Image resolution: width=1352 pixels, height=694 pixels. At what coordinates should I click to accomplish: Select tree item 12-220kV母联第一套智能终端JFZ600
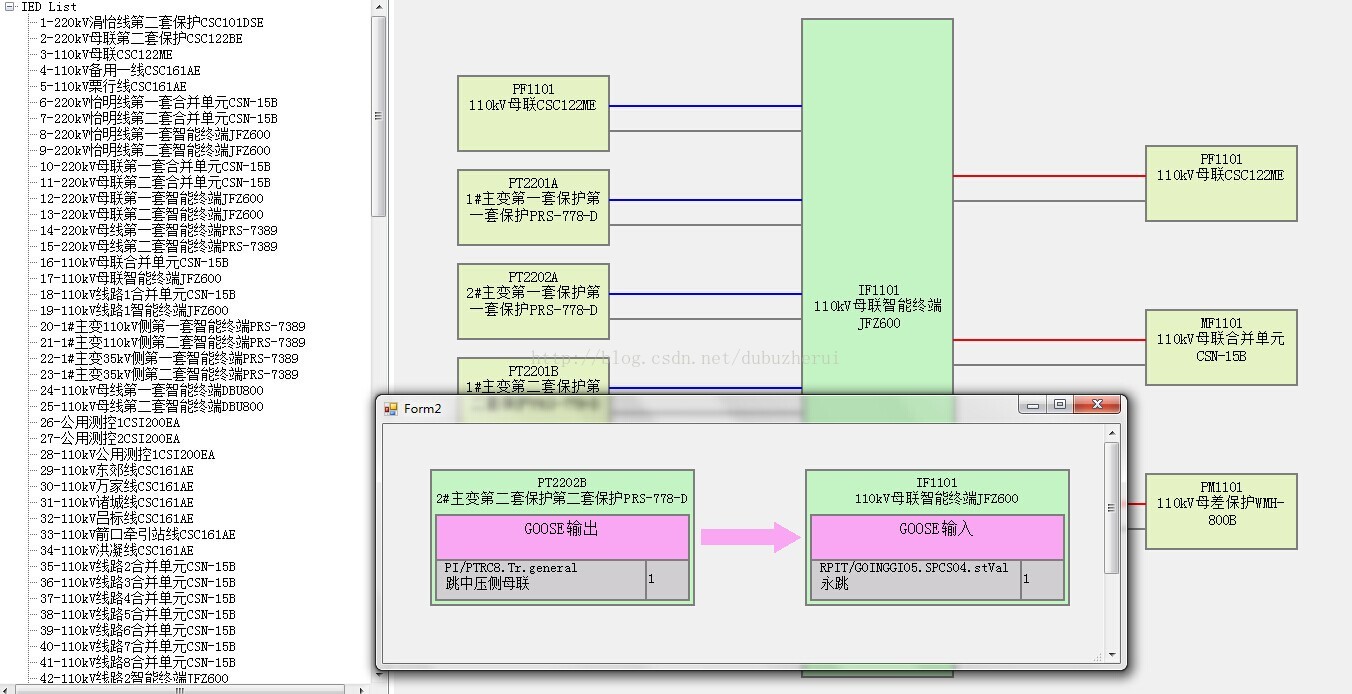[152, 198]
